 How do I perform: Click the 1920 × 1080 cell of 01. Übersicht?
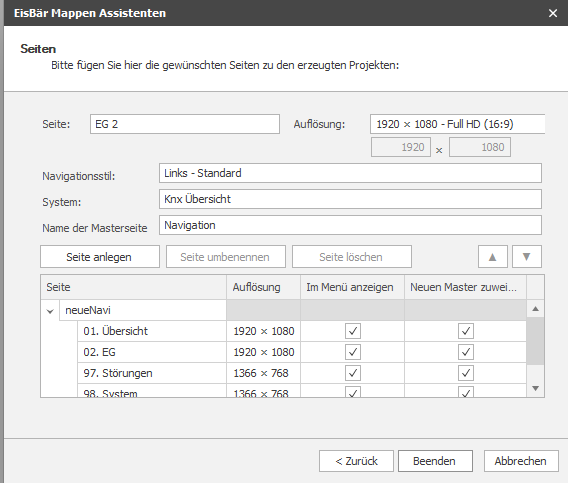tap(264, 331)
